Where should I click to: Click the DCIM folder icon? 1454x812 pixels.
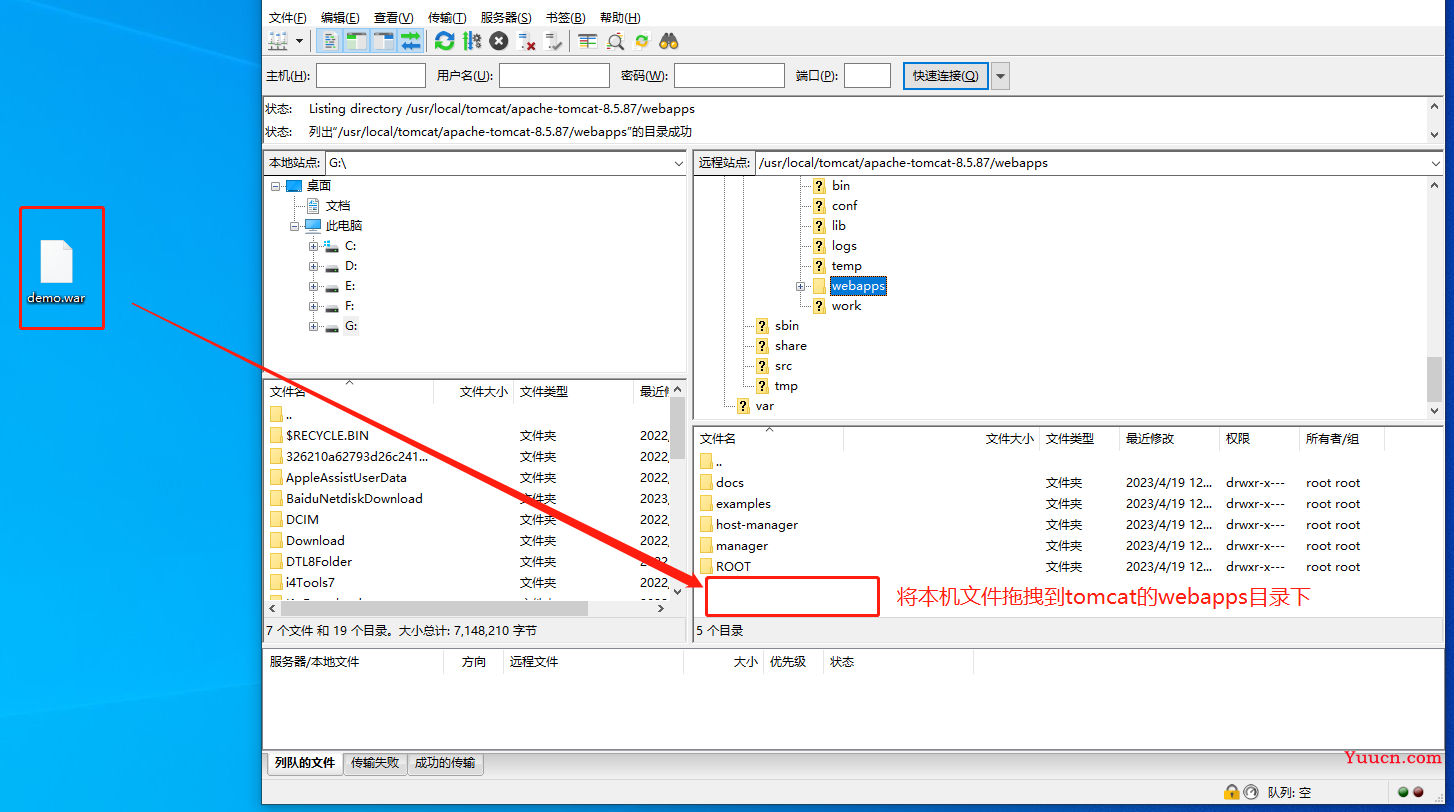coord(276,519)
